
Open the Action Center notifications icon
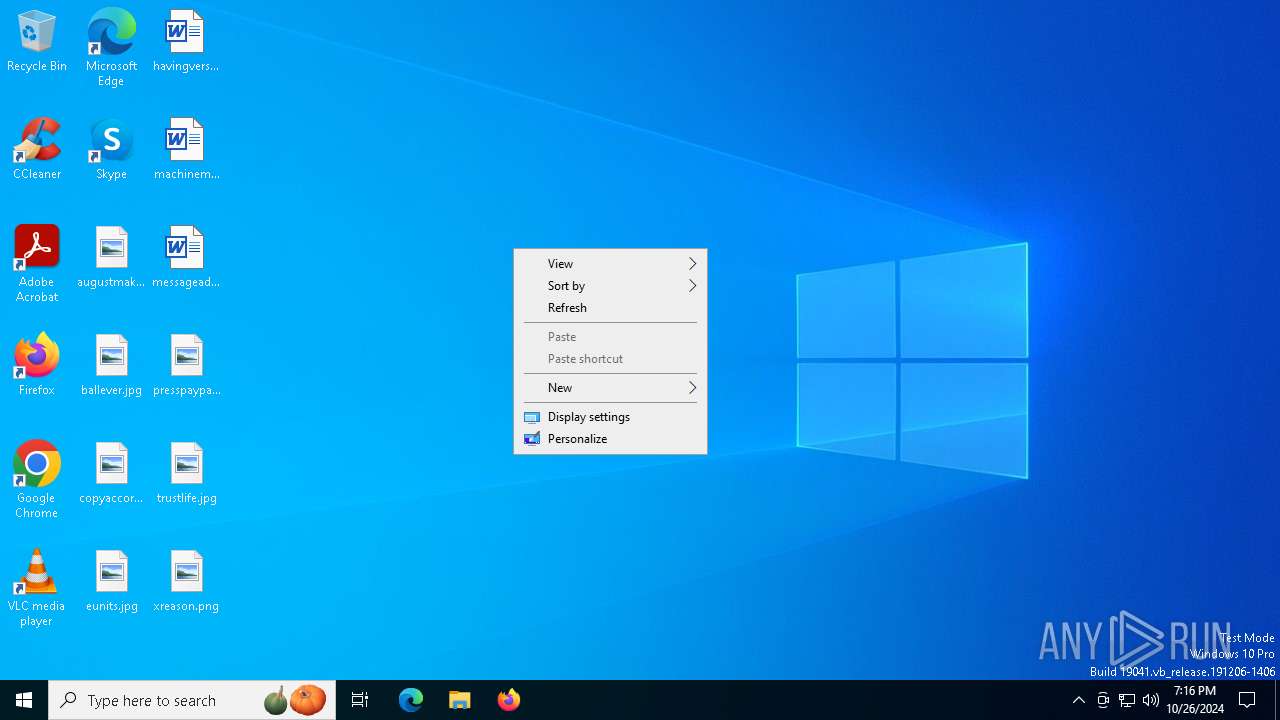coord(1248,700)
